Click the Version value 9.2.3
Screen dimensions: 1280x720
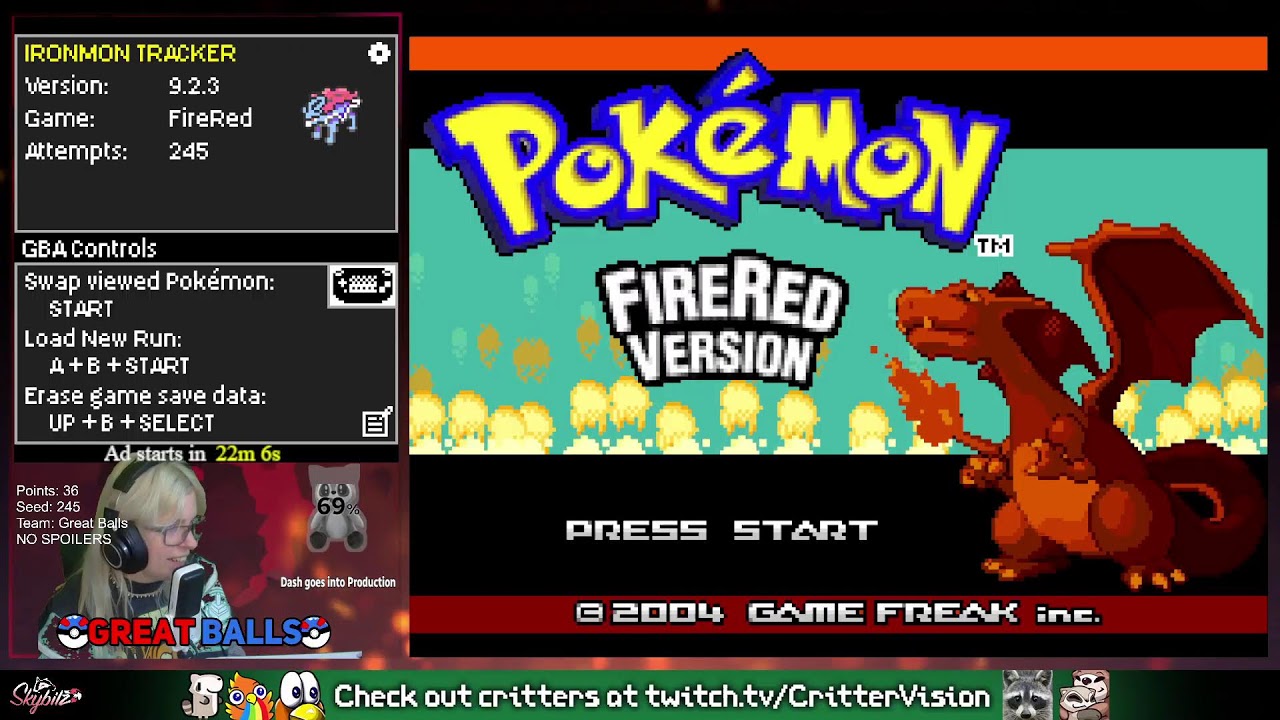tap(194, 86)
